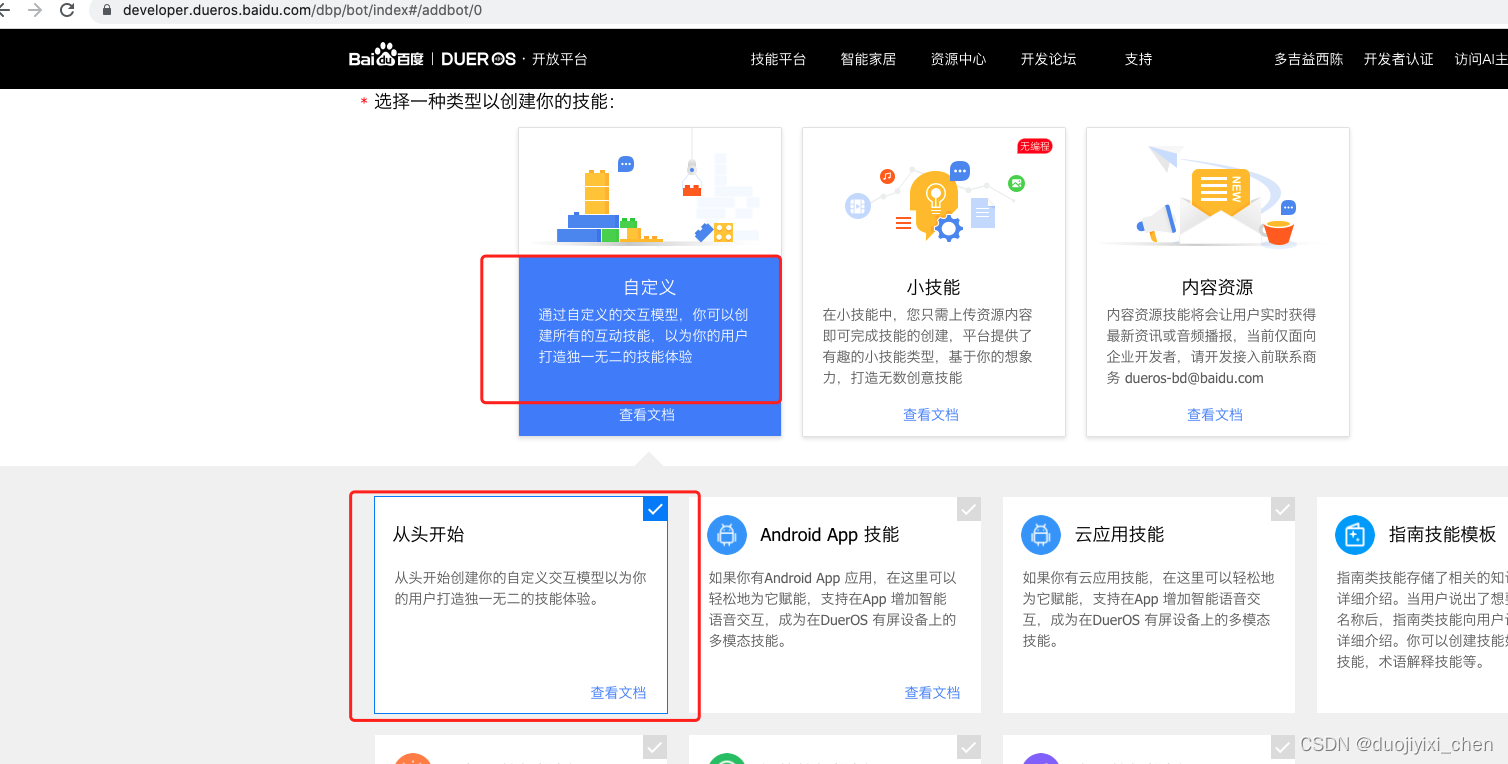Toggle the 从头开始 checkmark
The height and width of the screenshot is (764, 1508).
[x=655, y=509]
